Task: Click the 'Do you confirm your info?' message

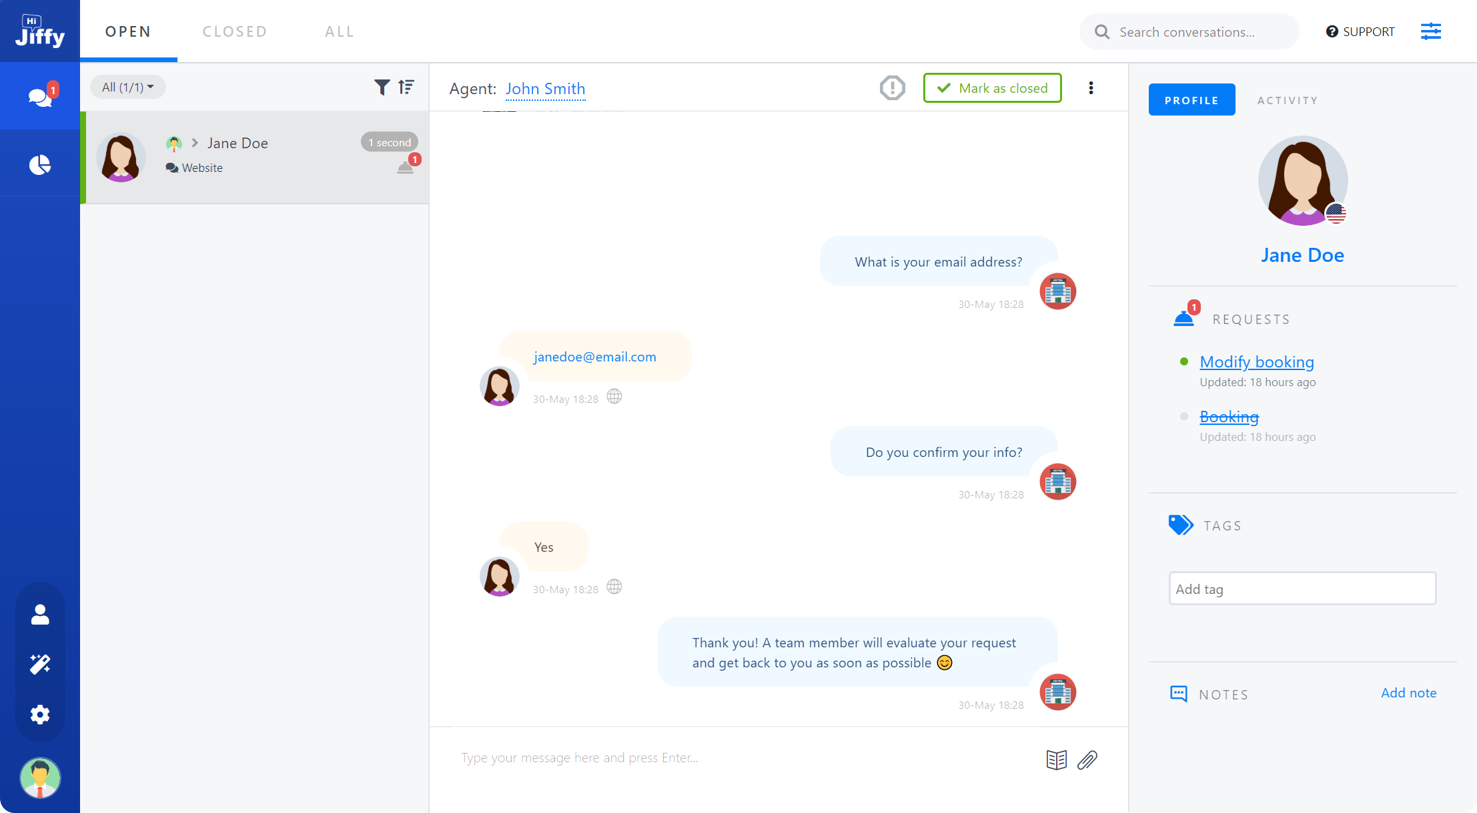Action: [944, 452]
